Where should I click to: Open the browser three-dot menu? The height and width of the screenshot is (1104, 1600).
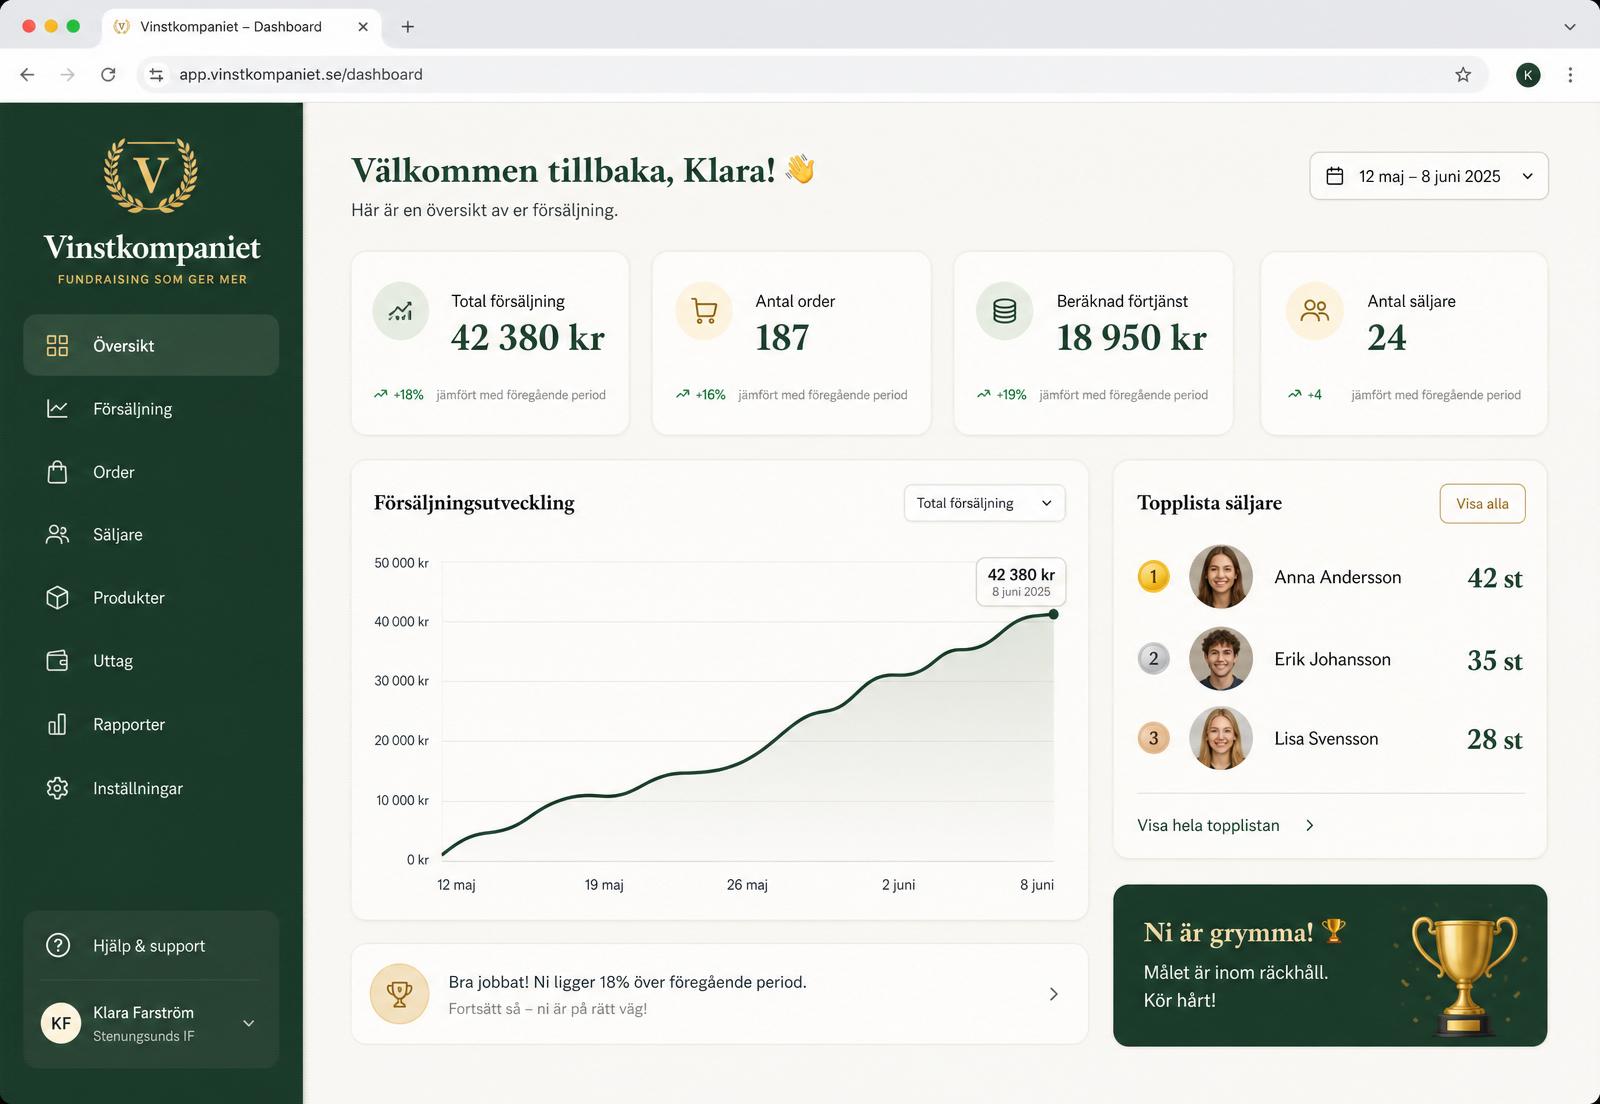pyautogui.click(x=1570, y=75)
